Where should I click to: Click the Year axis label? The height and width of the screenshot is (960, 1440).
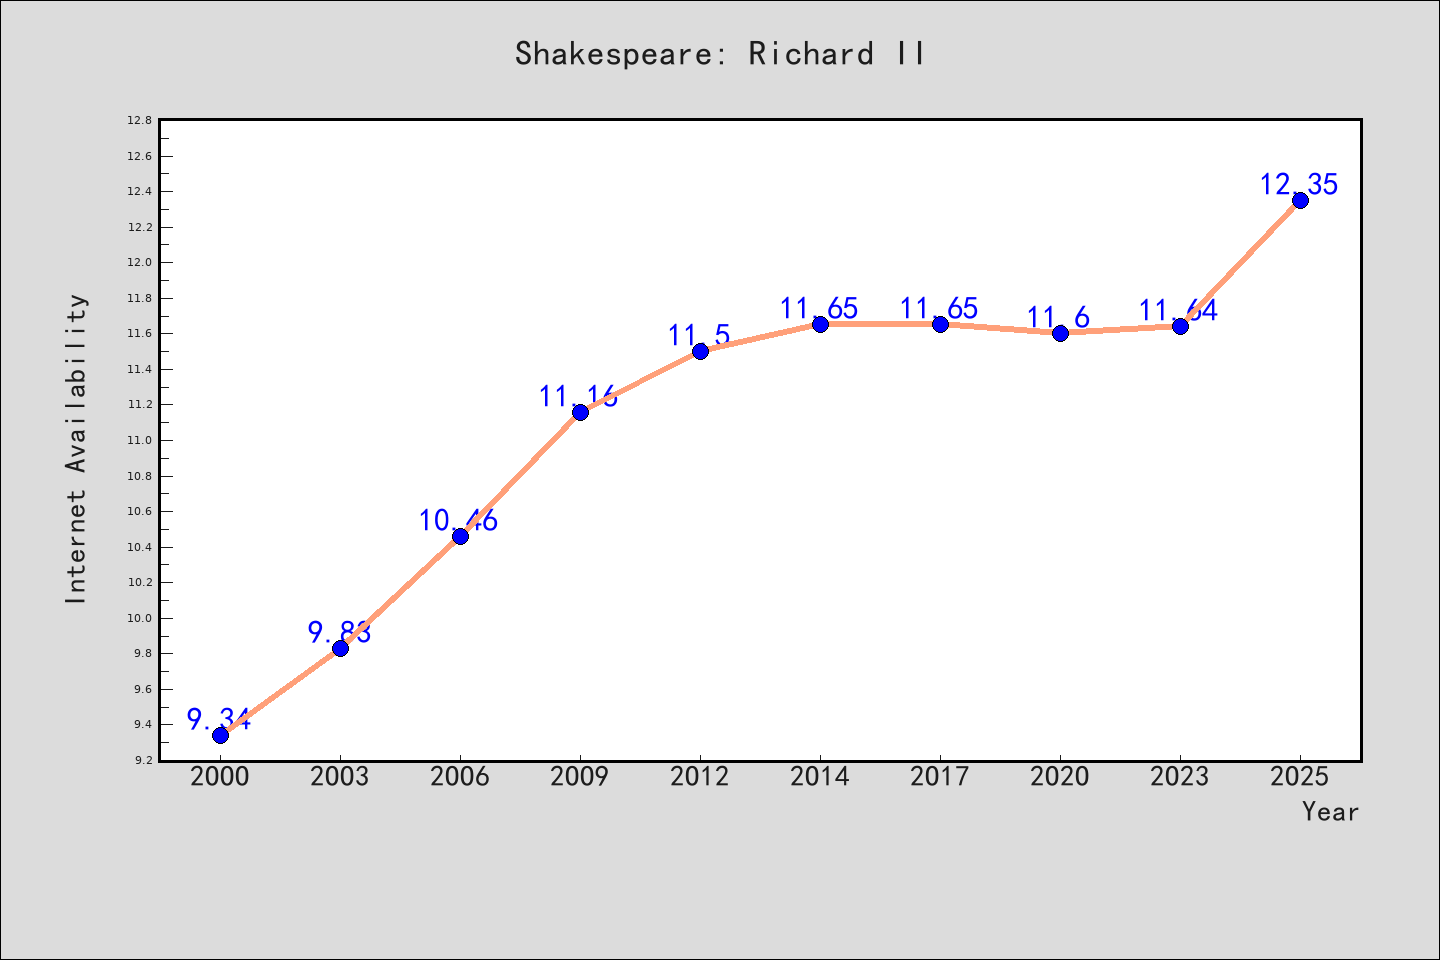coord(1330,812)
